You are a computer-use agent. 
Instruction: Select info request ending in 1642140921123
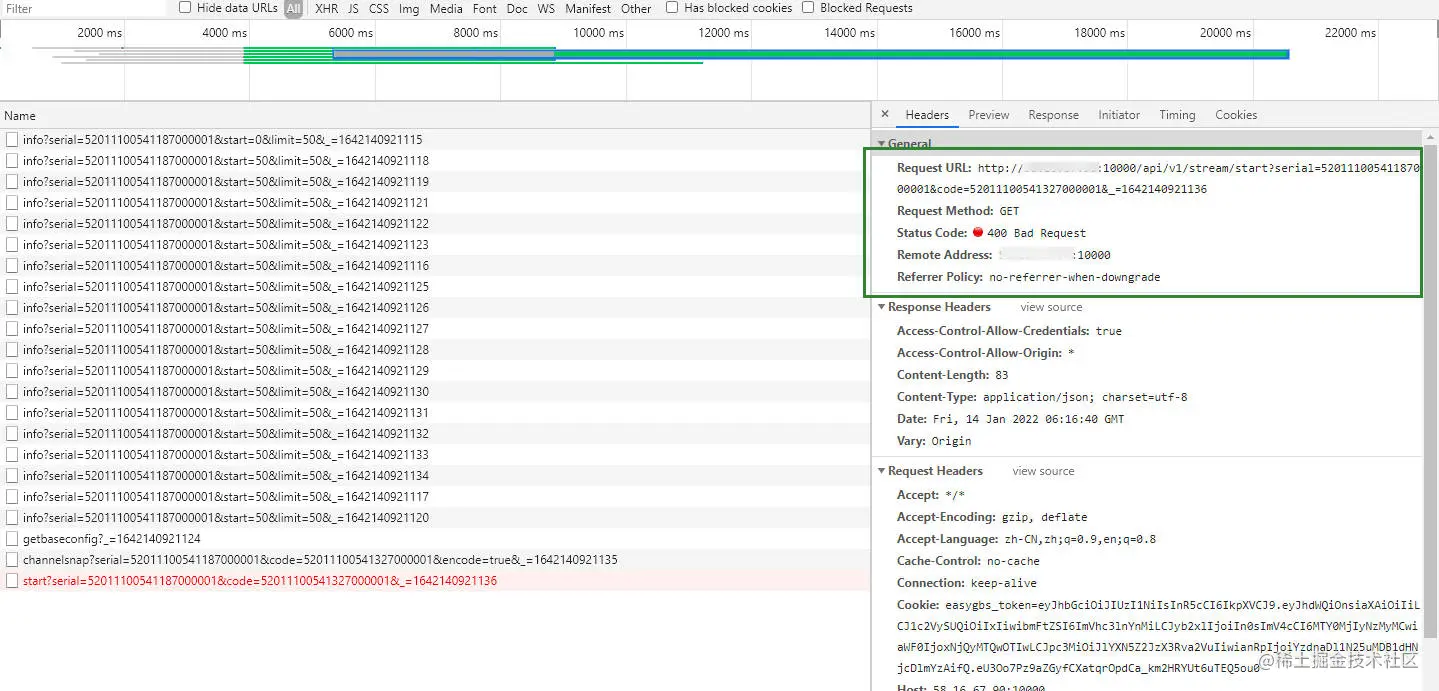435,245
